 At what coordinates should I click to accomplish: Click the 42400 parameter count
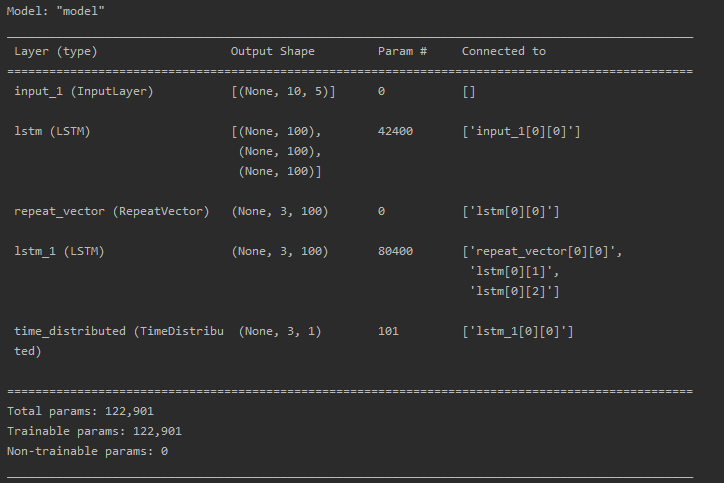[395, 131]
